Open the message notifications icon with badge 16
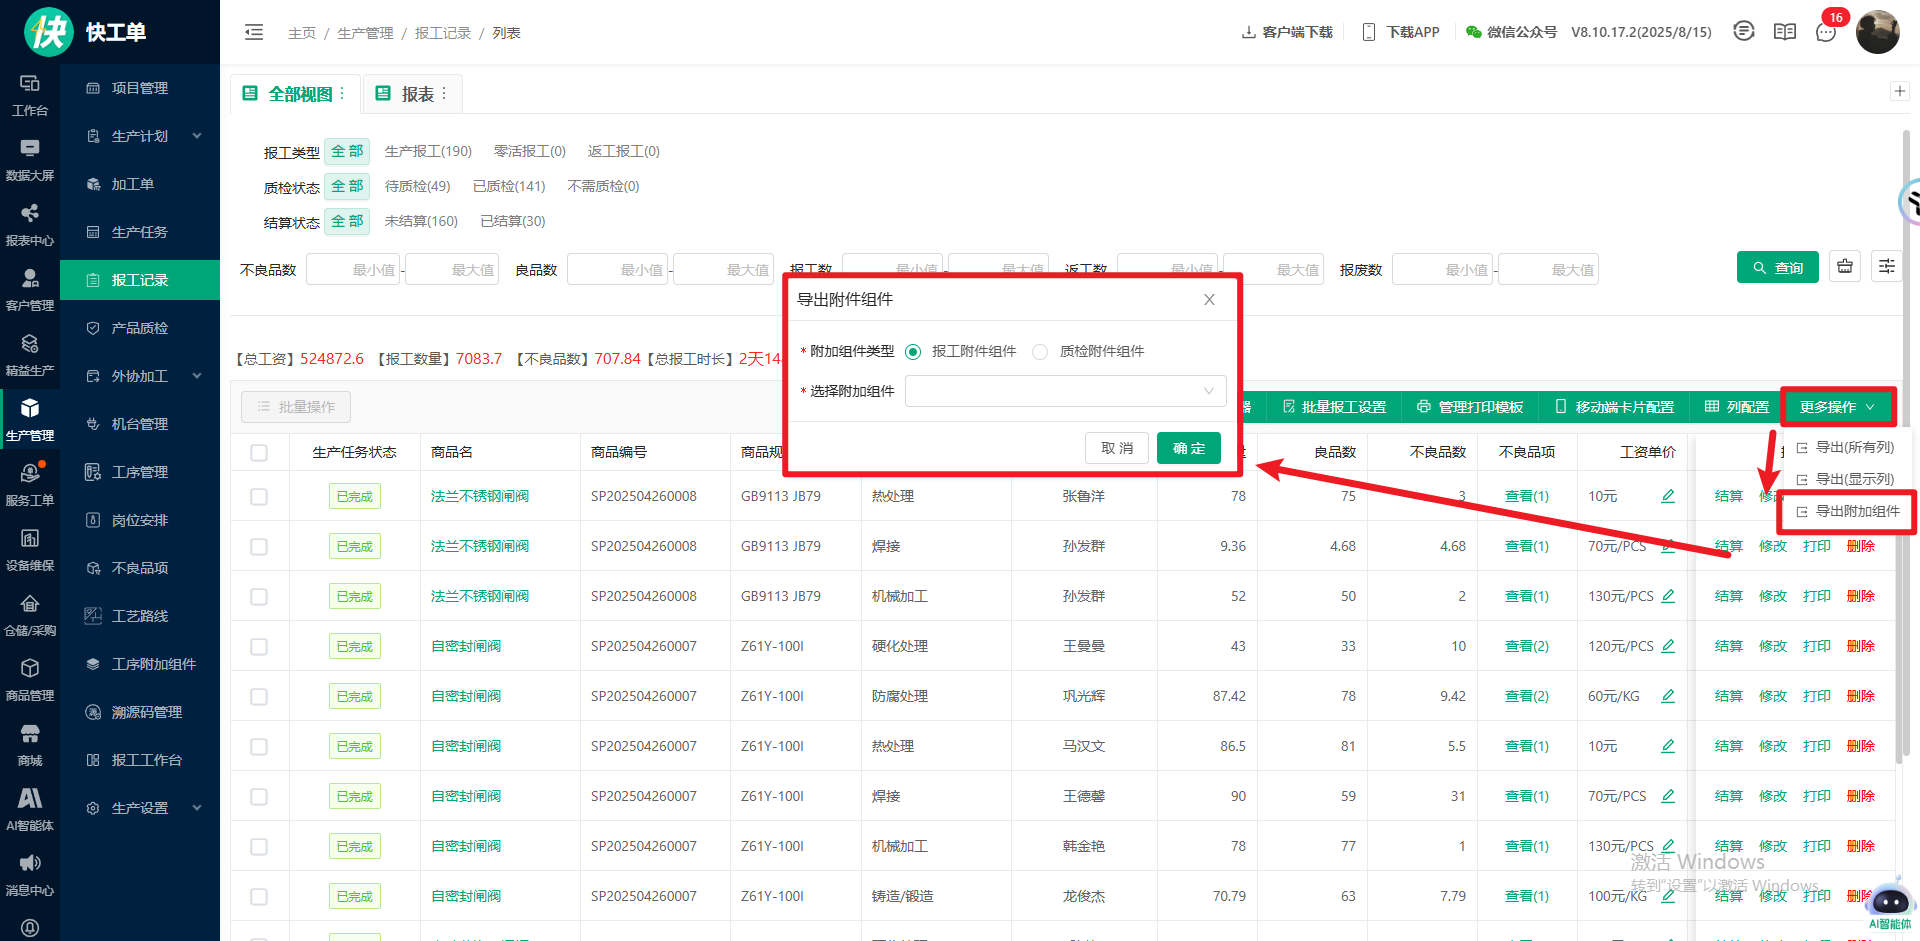Image resolution: width=1920 pixels, height=941 pixels. (x=1826, y=32)
